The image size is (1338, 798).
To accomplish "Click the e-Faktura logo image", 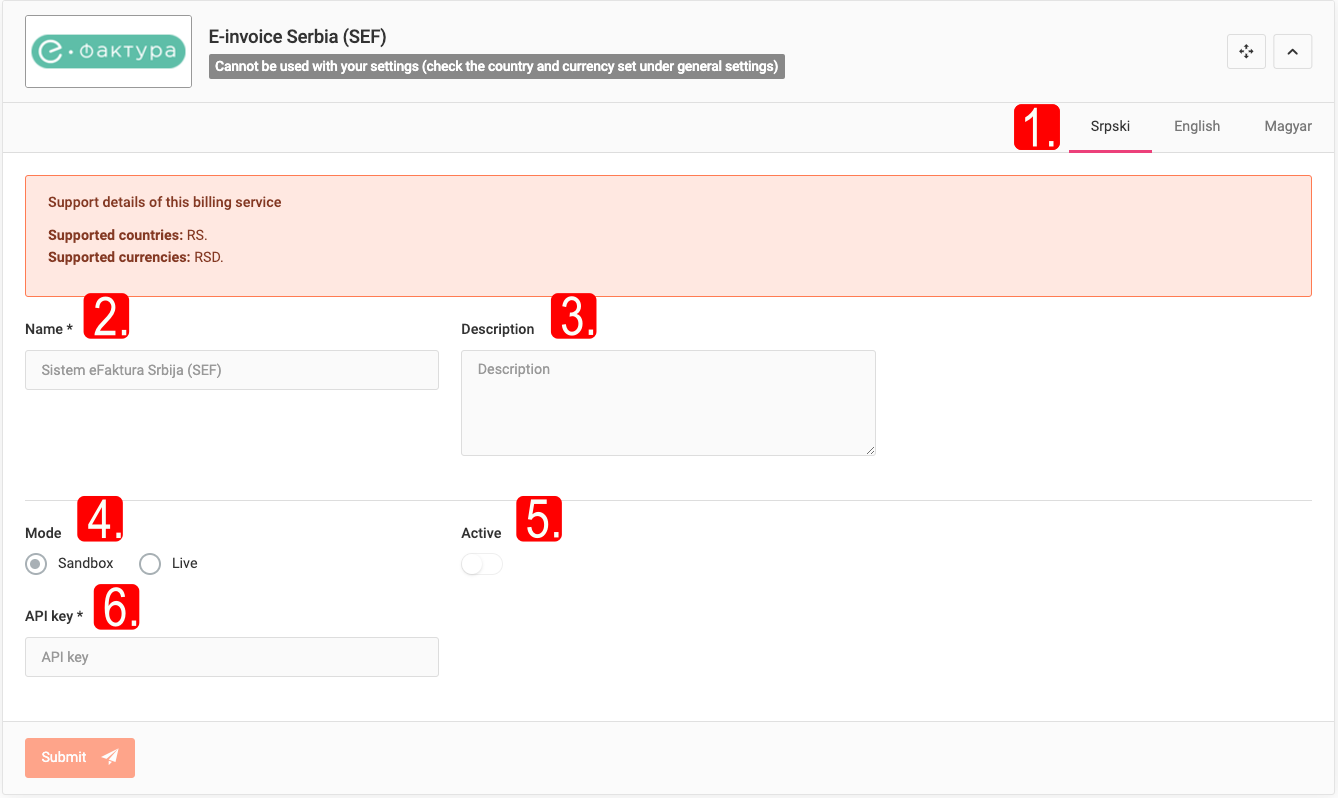I will [108, 52].
